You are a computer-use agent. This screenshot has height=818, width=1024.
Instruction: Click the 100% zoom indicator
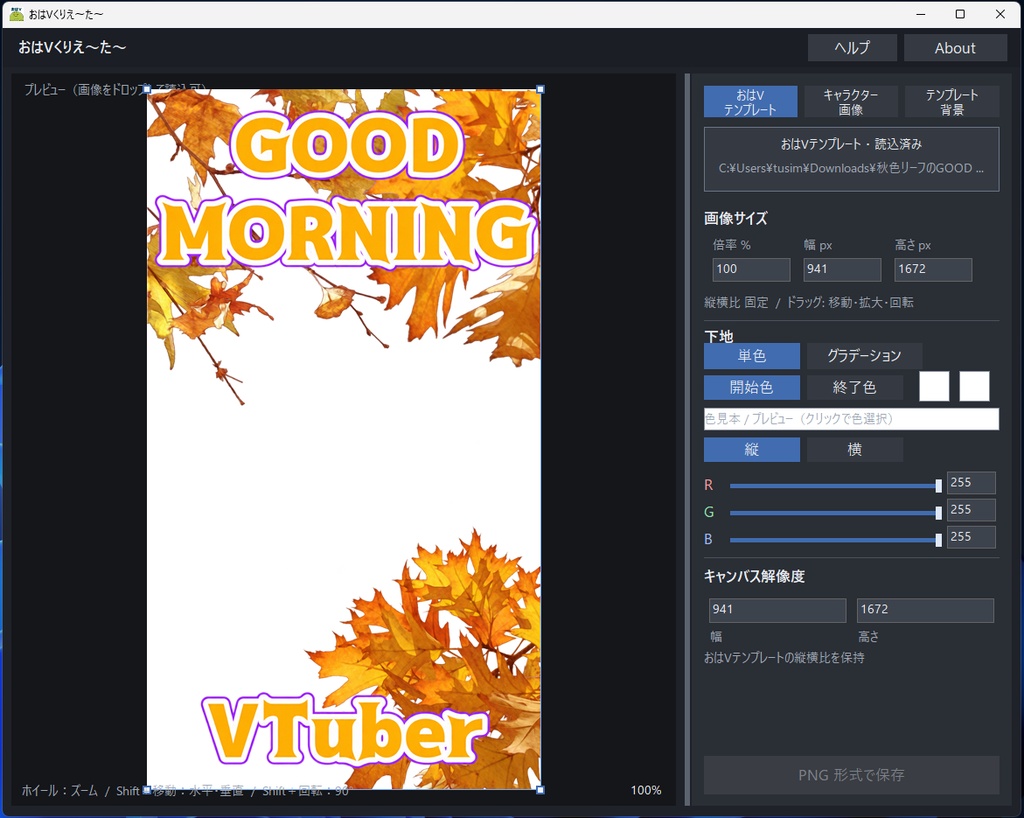pos(646,791)
